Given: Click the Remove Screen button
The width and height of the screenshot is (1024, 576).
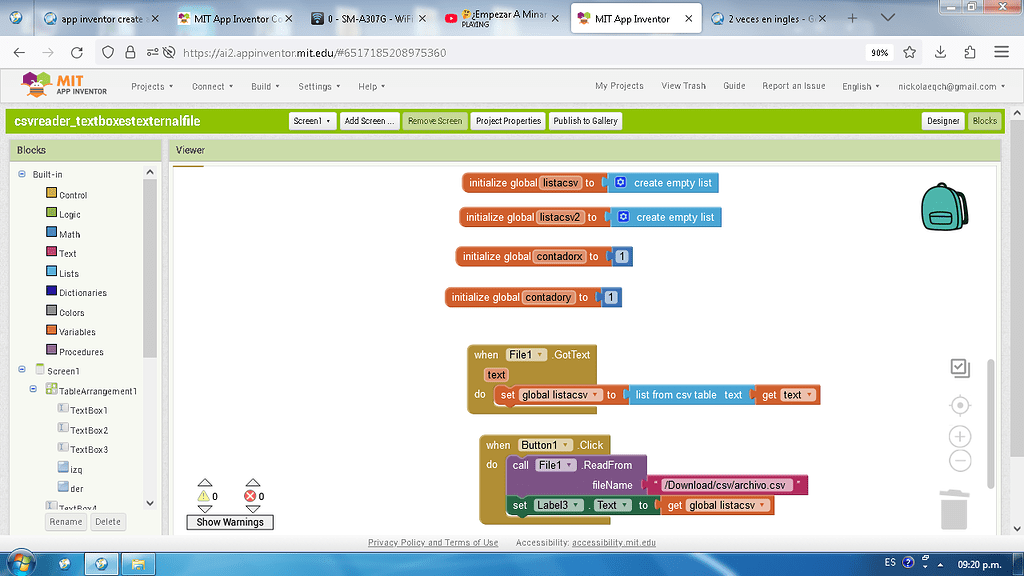Looking at the screenshot, I should point(434,120).
